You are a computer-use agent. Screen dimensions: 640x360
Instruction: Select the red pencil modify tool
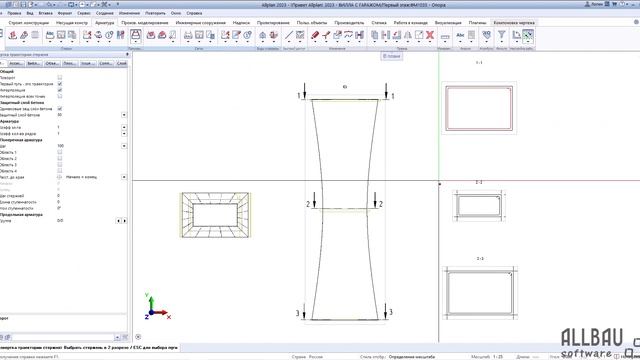coord(315,35)
